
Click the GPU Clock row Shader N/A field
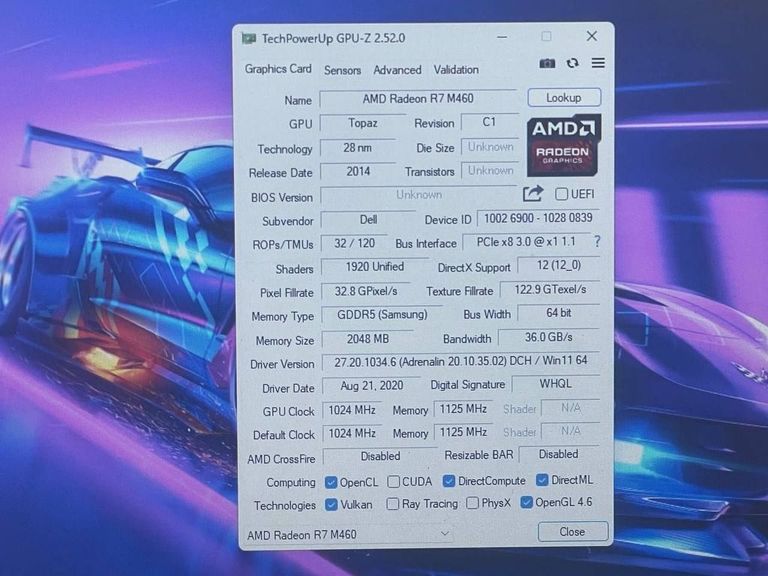571,408
